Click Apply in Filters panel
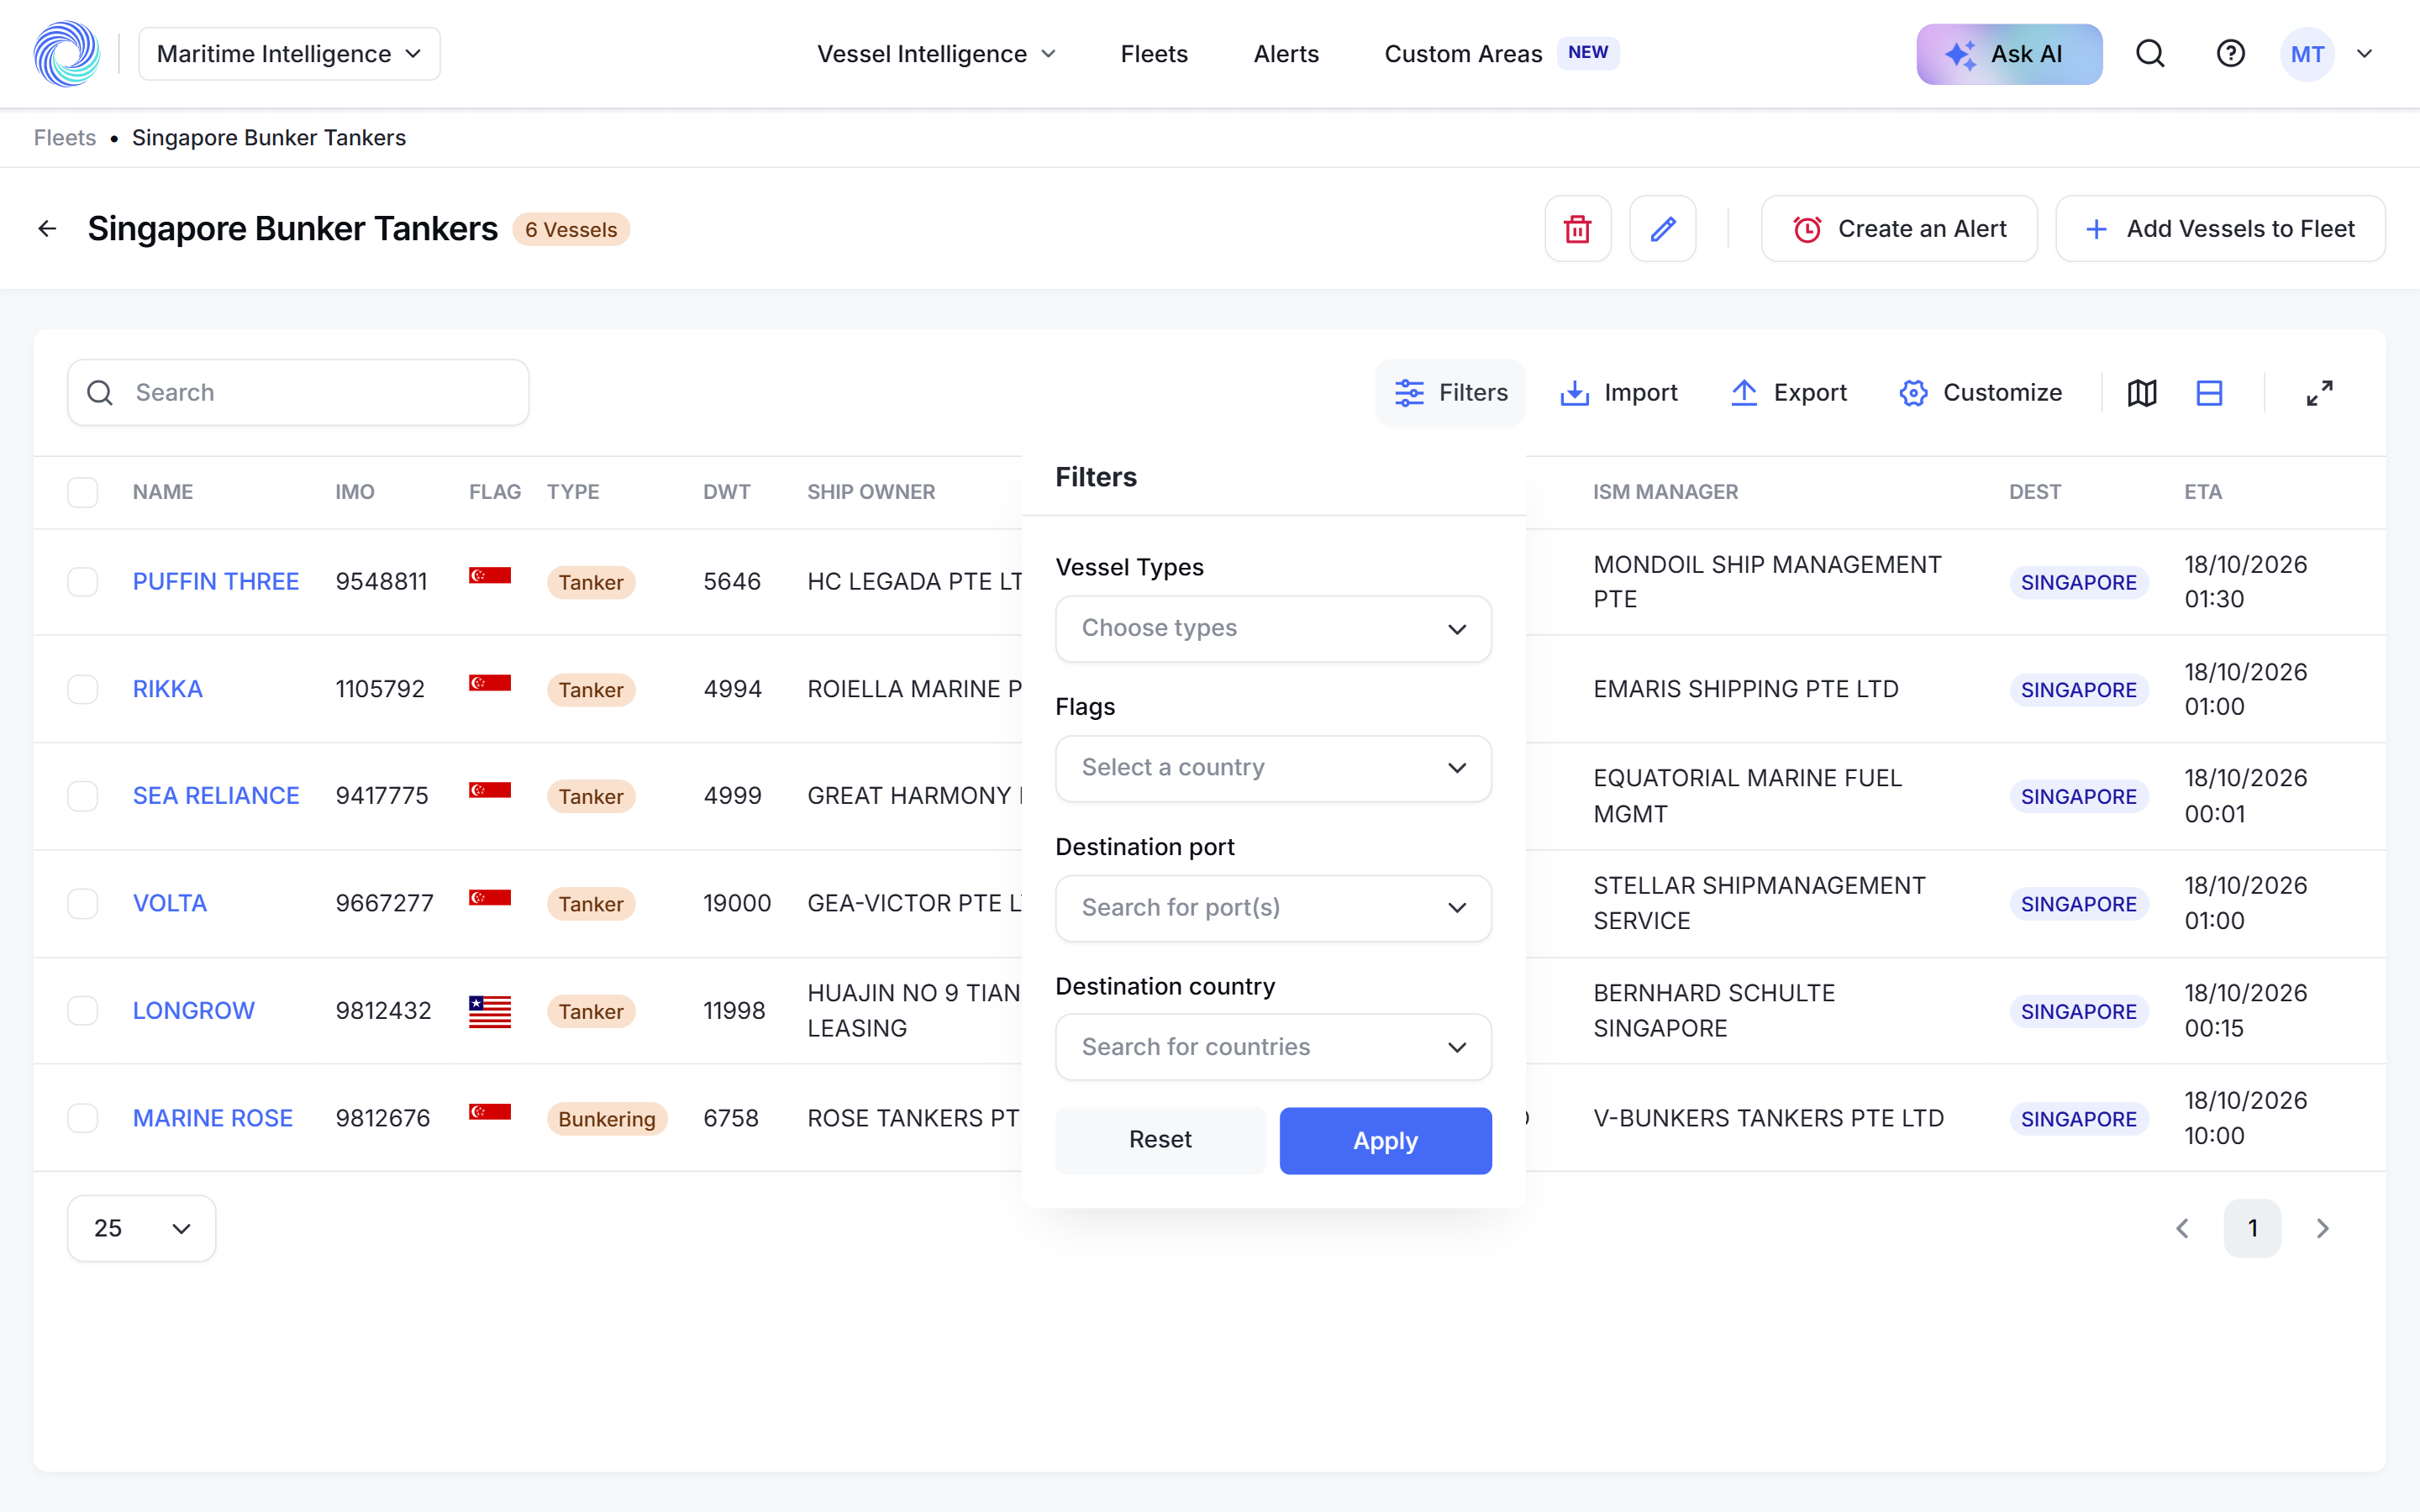 click(x=1385, y=1140)
